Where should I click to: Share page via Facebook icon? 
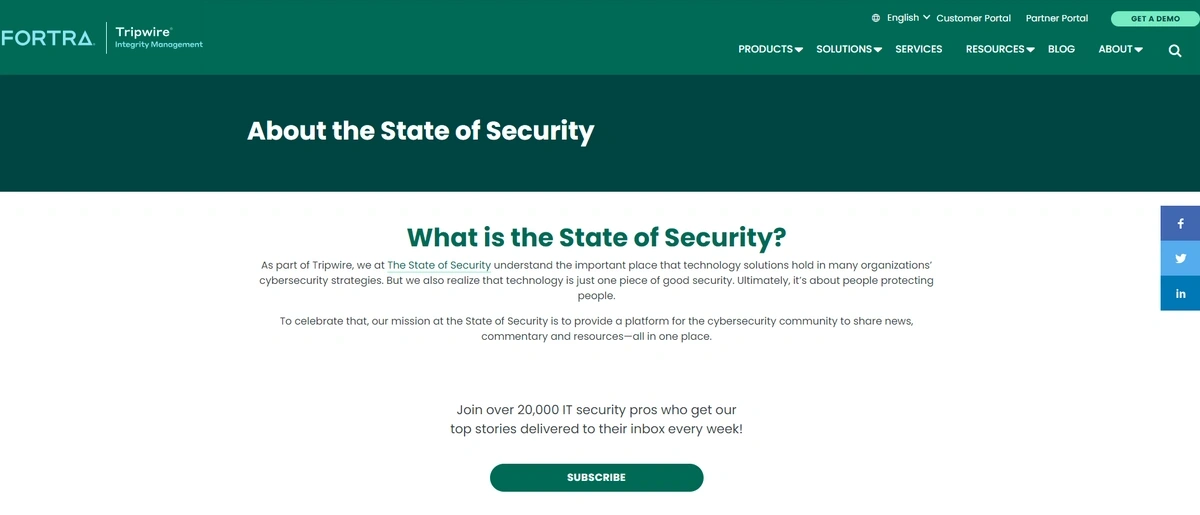[x=1180, y=224]
